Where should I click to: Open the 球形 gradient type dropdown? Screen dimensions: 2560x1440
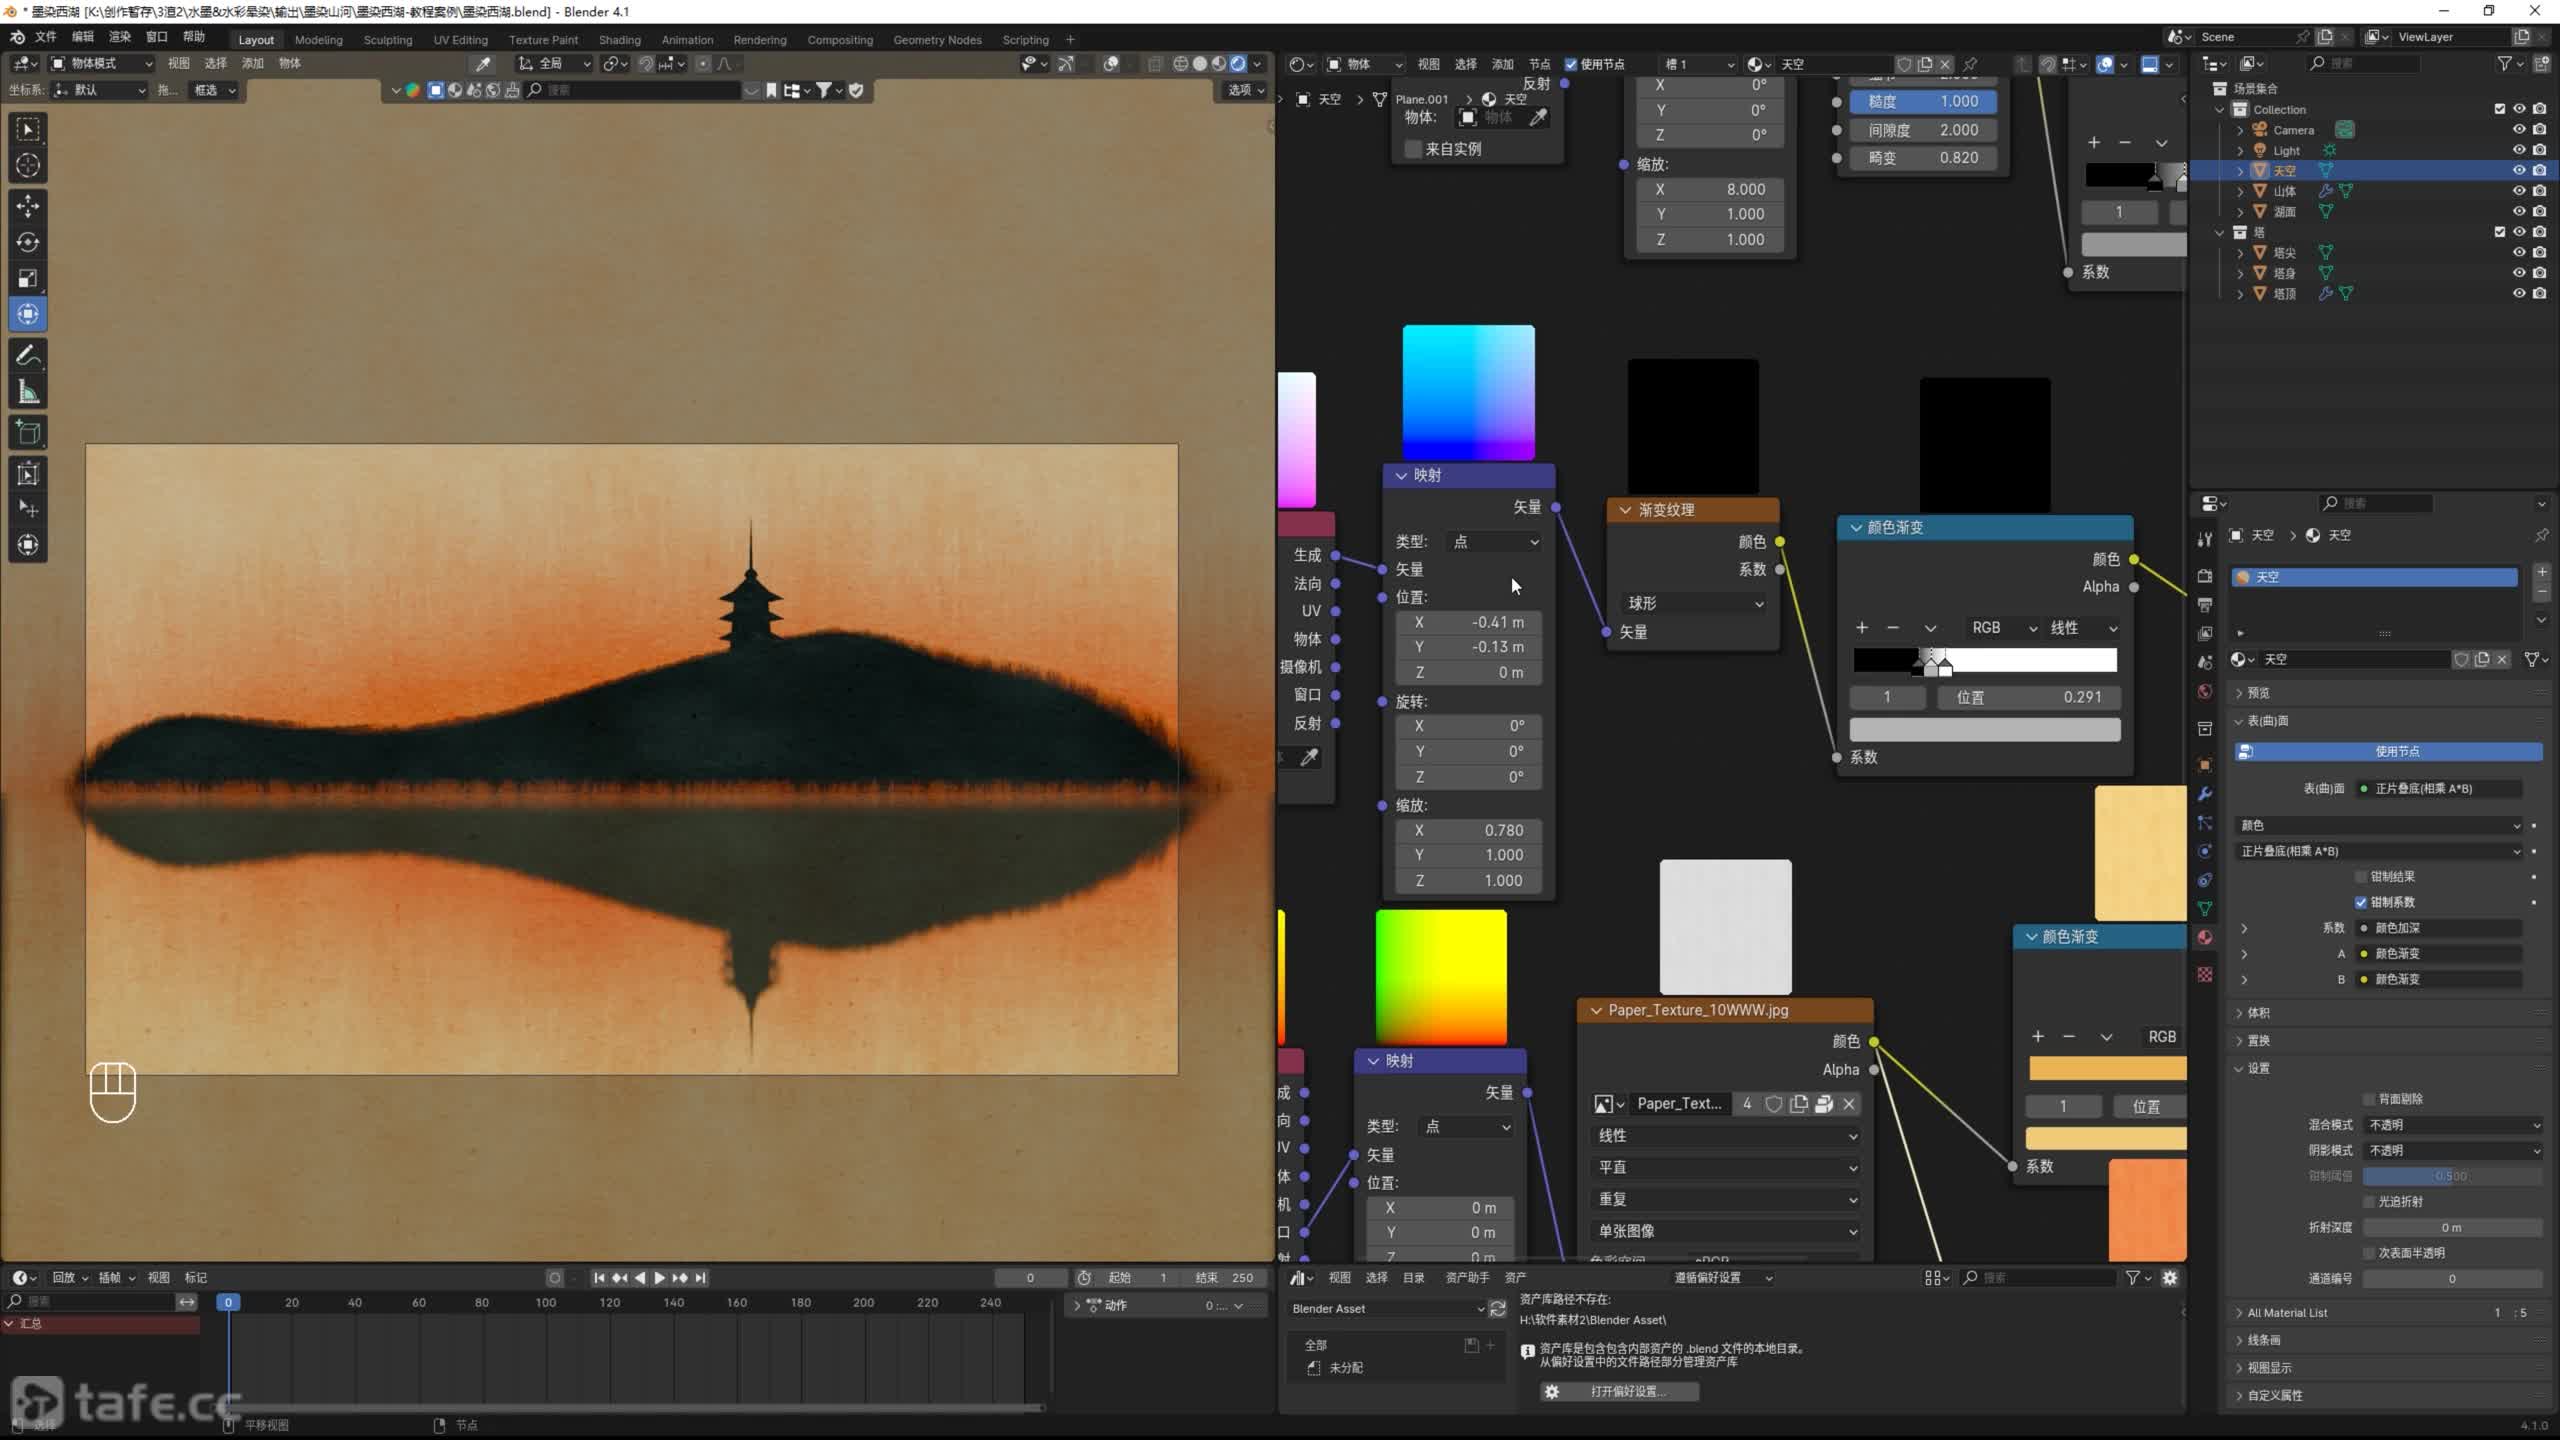[x=1694, y=603]
